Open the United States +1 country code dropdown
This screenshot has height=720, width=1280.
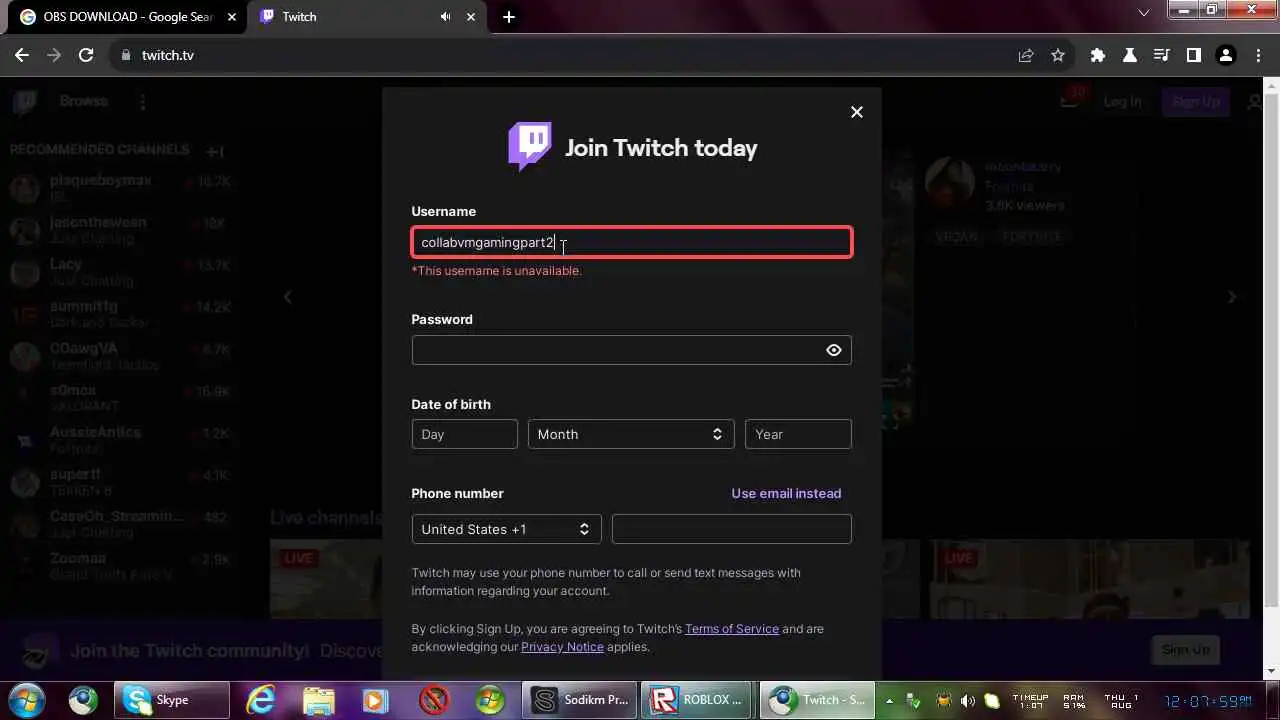pos(506,529)
